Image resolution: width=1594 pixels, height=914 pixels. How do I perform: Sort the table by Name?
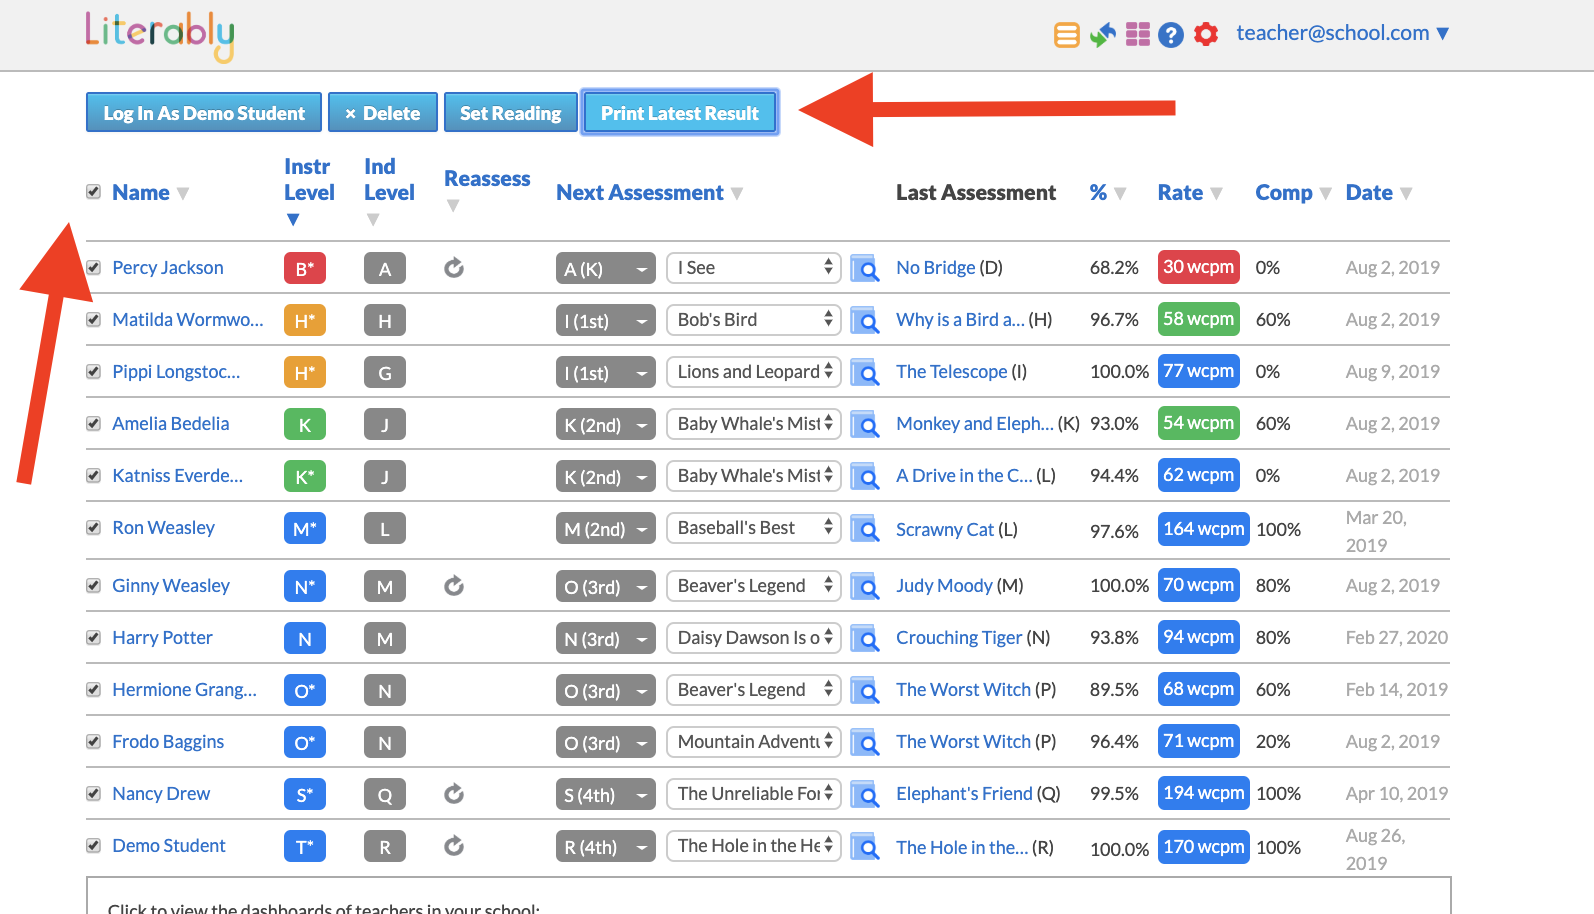pos(150,192)
